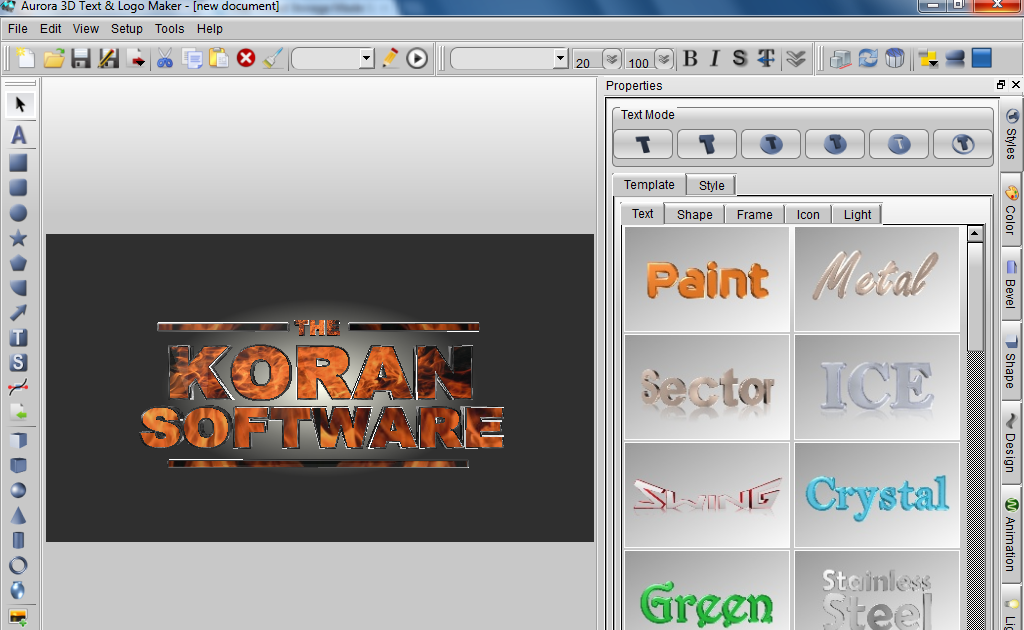Screen dimensions: 1024x630
Task: Paste from clipboard icon
Action: [x=219, y=58]
